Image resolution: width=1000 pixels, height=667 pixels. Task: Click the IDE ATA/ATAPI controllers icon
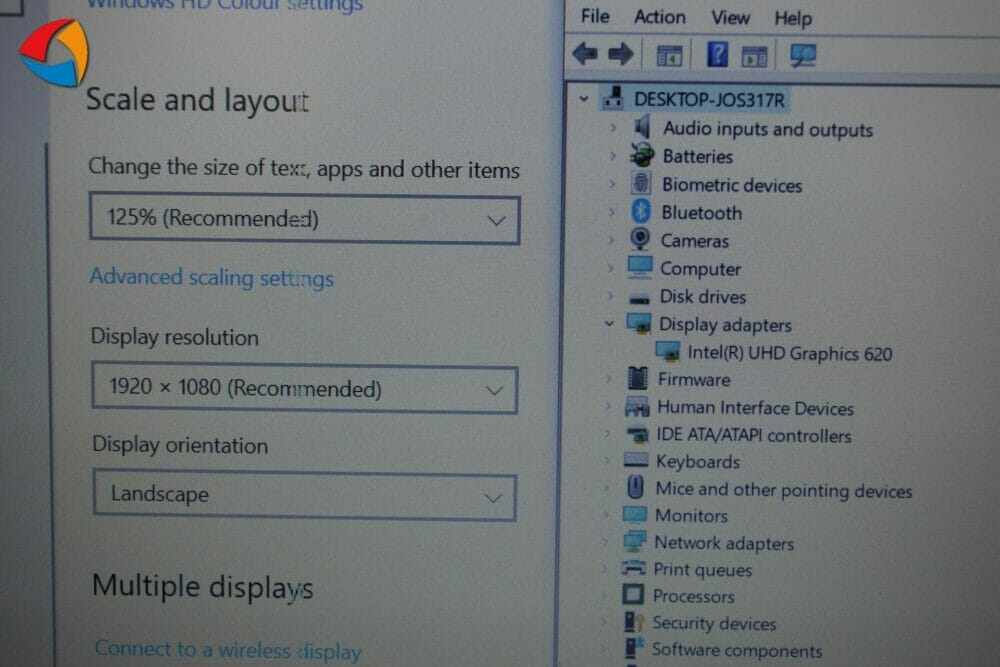[637, 435]
